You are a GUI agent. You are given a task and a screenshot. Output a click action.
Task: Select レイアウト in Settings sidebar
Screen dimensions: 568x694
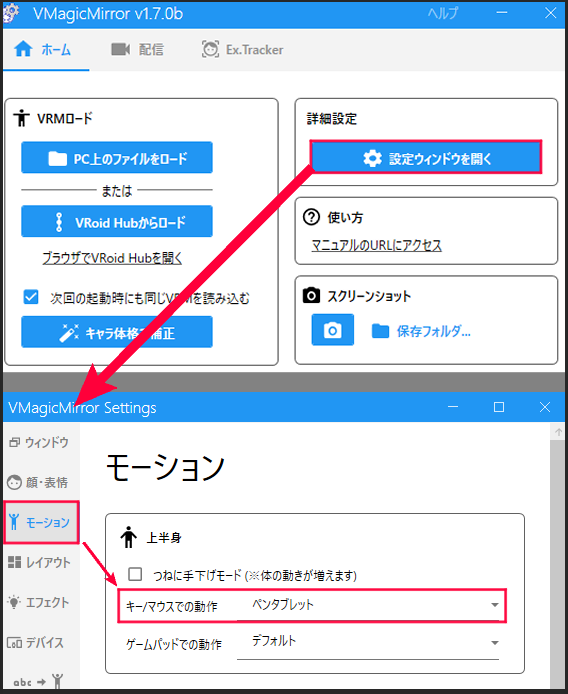coord(41,563)
